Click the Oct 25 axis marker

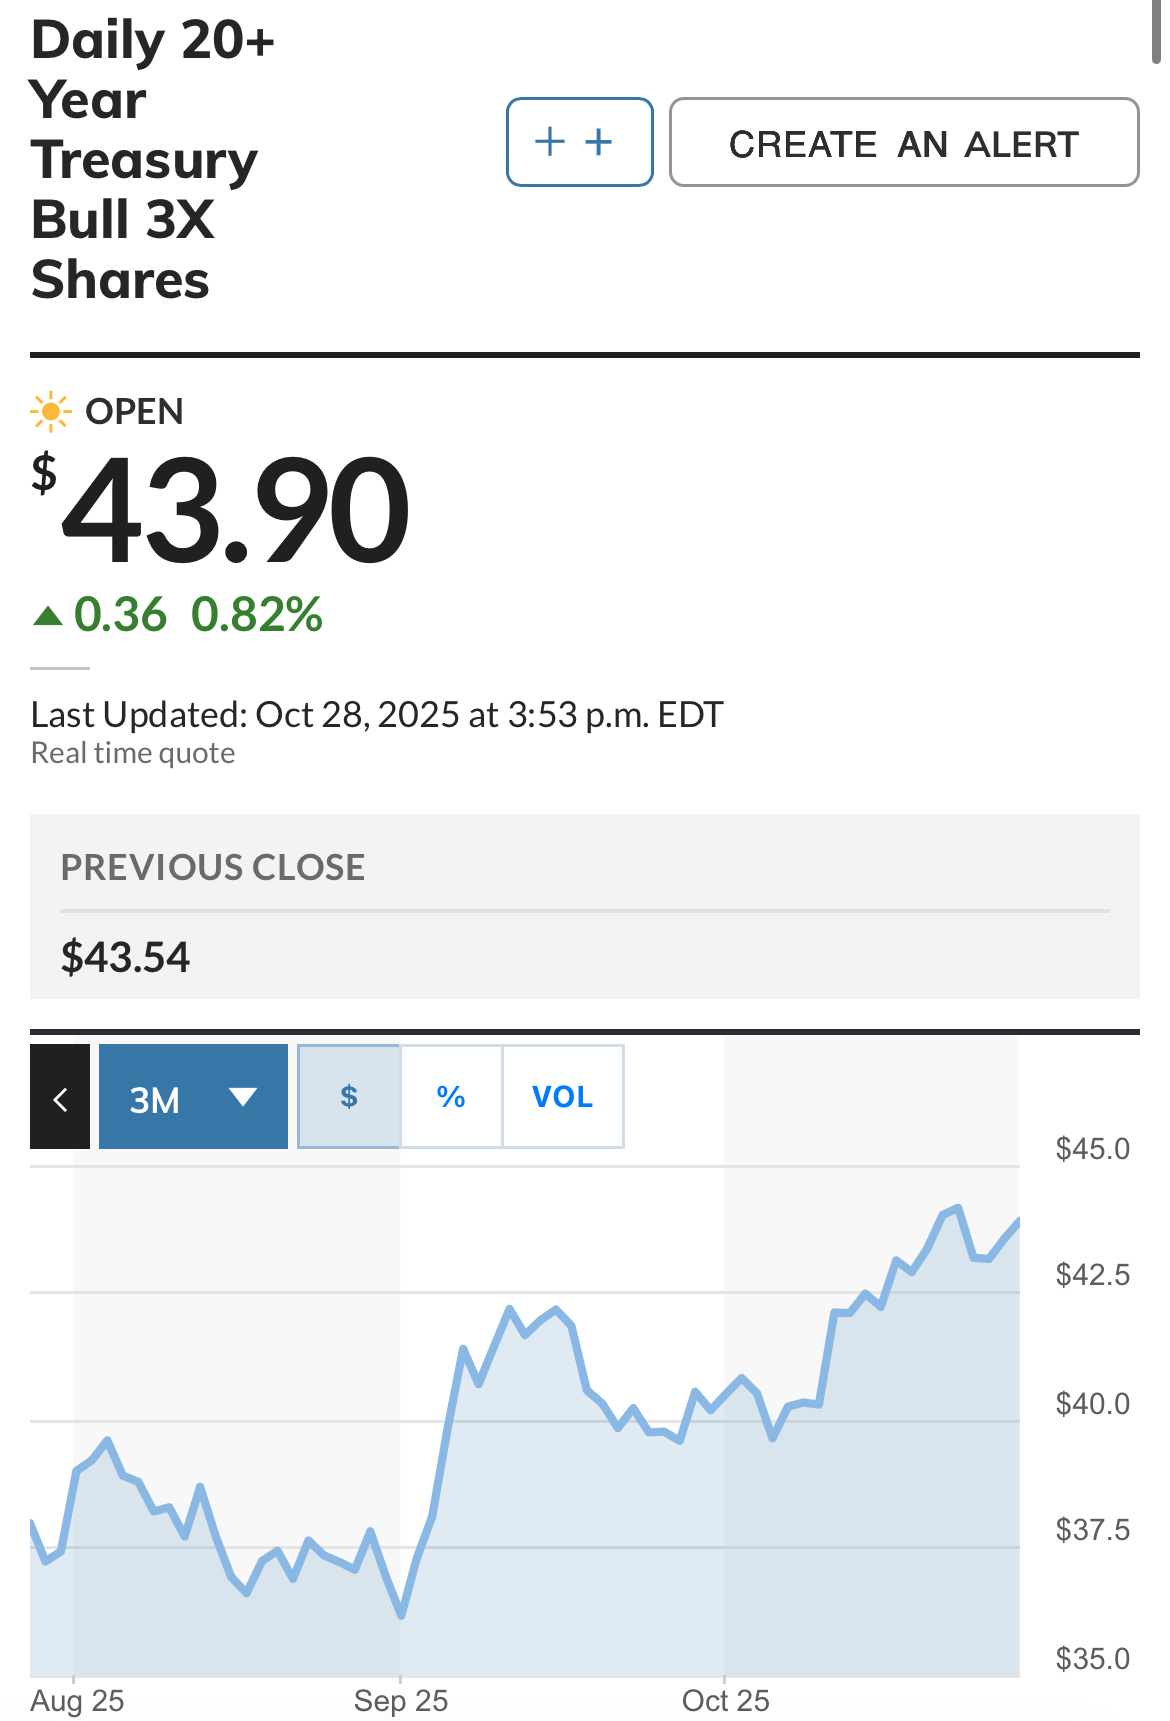(x=725, y=1700)
